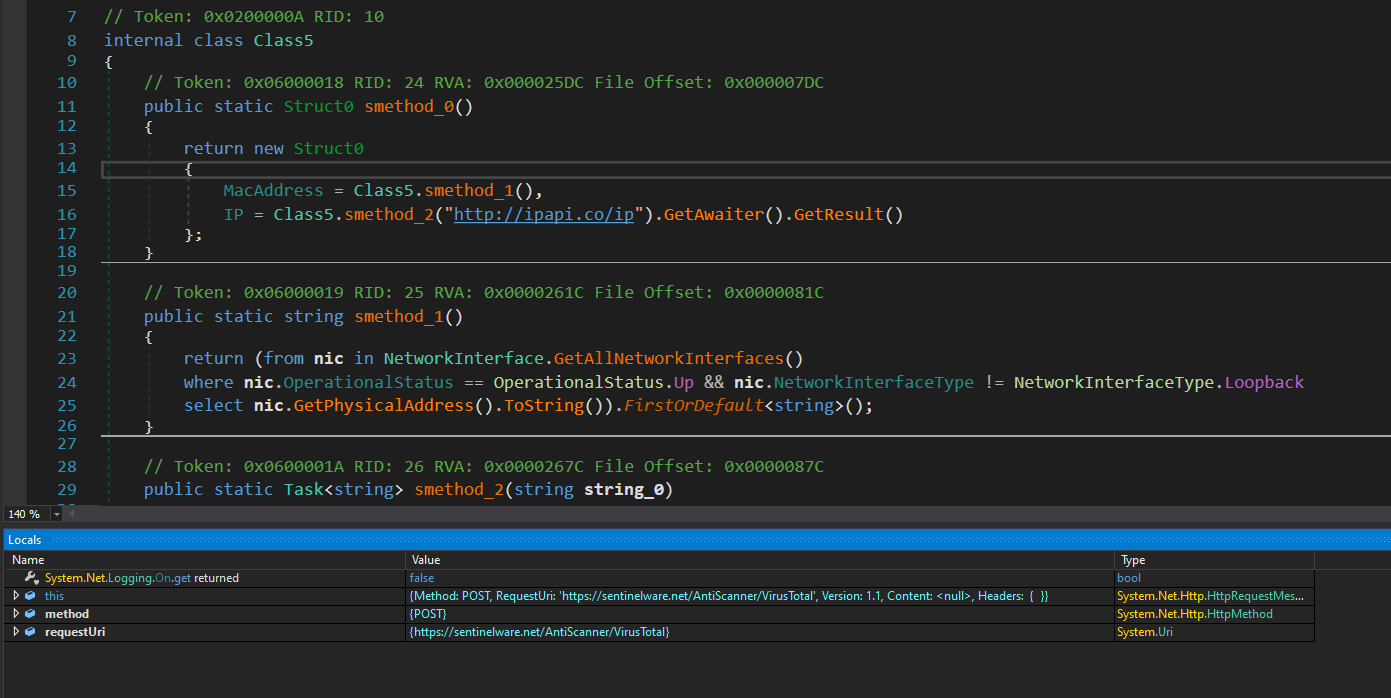Click the horizontal scrollbar left arrow

coord(70,514)
